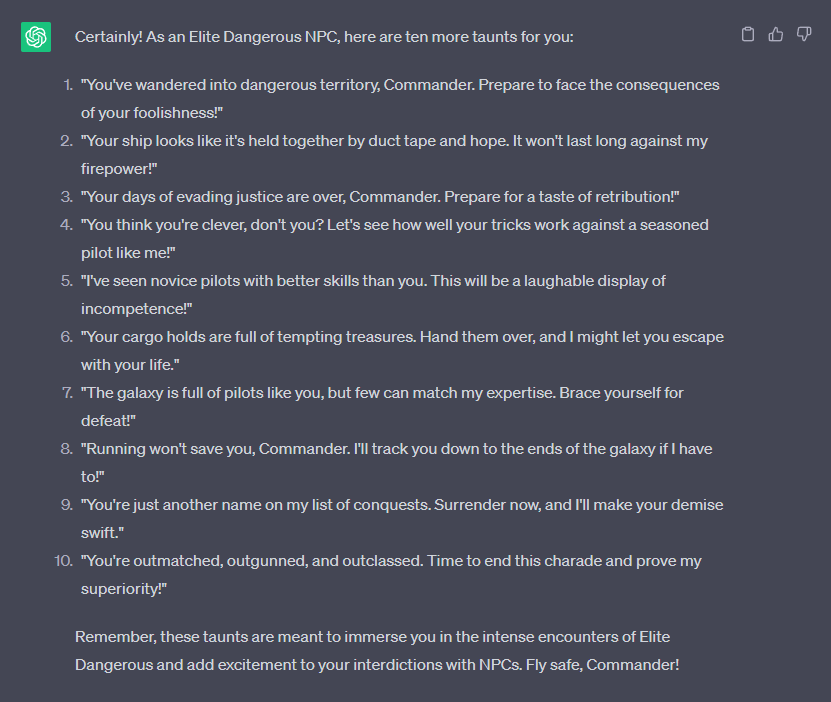Click the list number 10 marker
Viewport: 831px width, 702px height.
(64, 561)
